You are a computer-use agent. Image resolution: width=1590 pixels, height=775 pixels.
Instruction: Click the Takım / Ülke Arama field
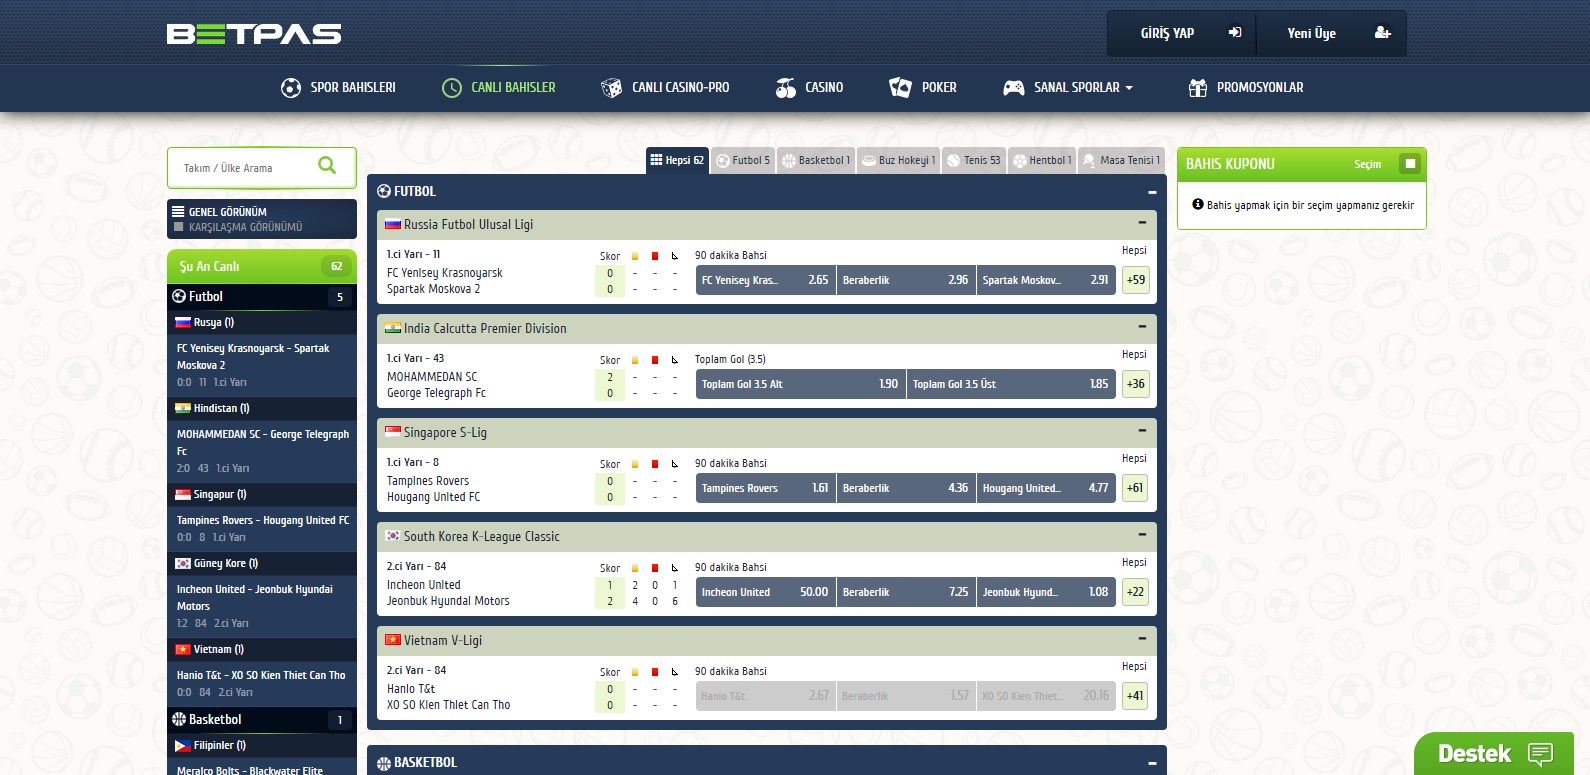pos(245,168)
